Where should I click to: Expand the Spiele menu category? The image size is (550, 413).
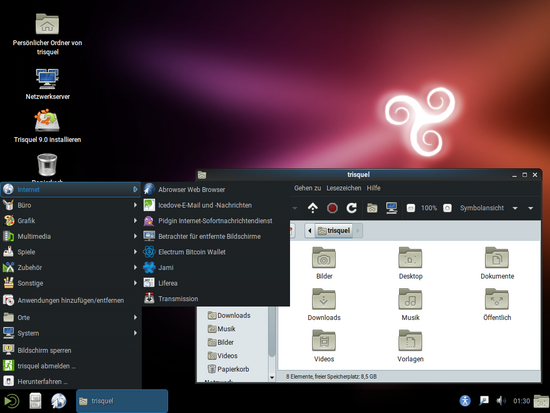tap(71, 252)
